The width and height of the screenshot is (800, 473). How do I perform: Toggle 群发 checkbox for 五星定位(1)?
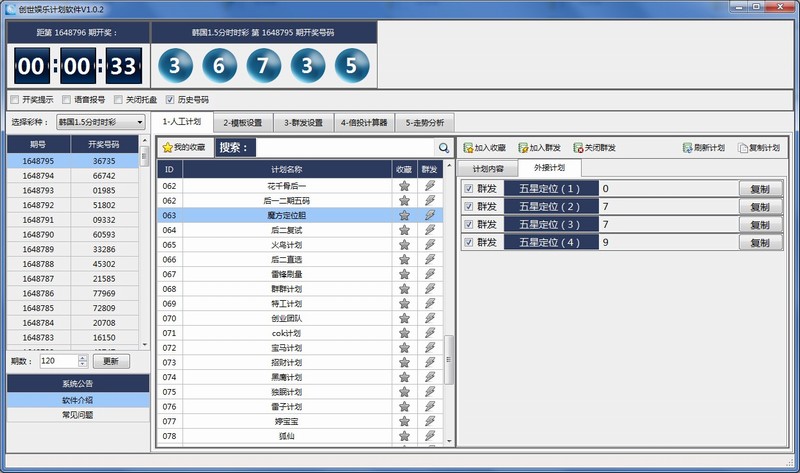pyautogui.click(x=469, y=188)
